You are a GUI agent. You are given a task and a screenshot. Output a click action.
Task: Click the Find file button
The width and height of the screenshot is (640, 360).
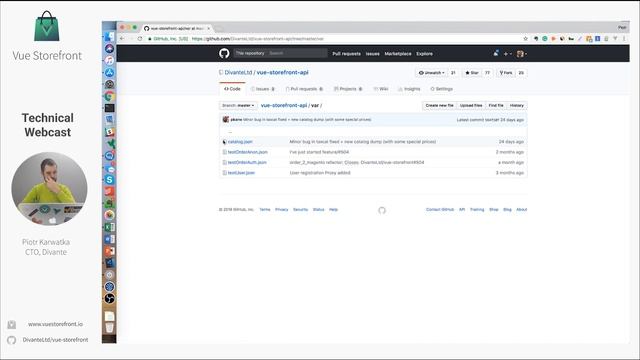click(x=496, y=105)
